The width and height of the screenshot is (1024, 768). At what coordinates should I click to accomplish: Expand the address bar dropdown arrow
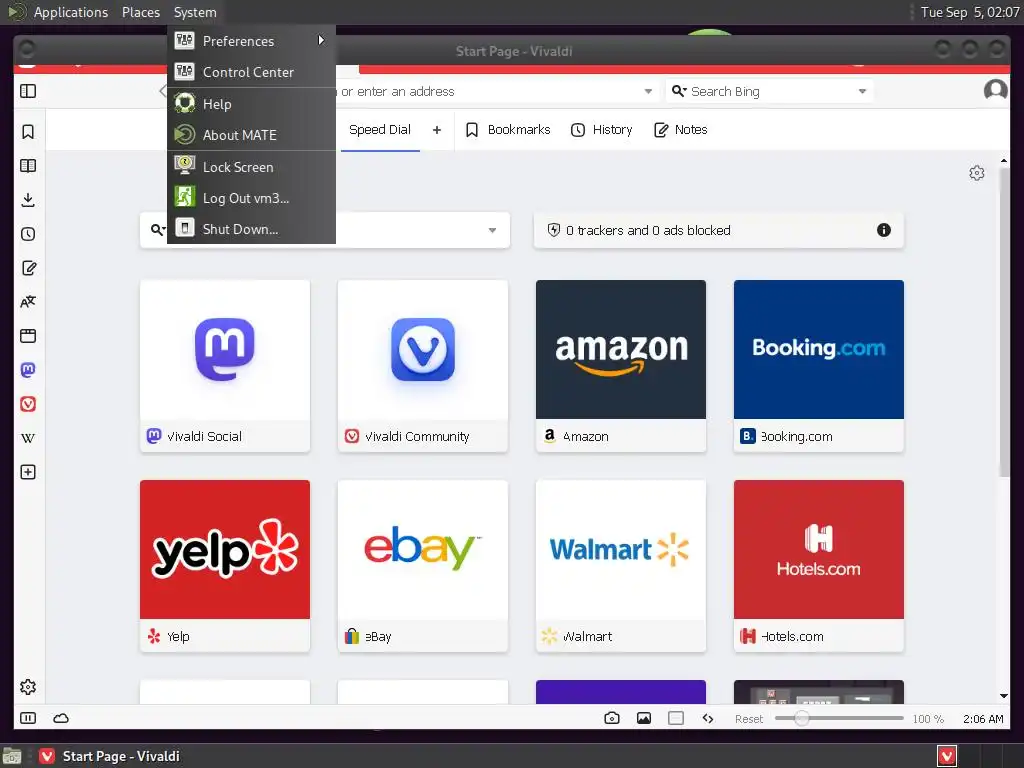tap(648, 91)
